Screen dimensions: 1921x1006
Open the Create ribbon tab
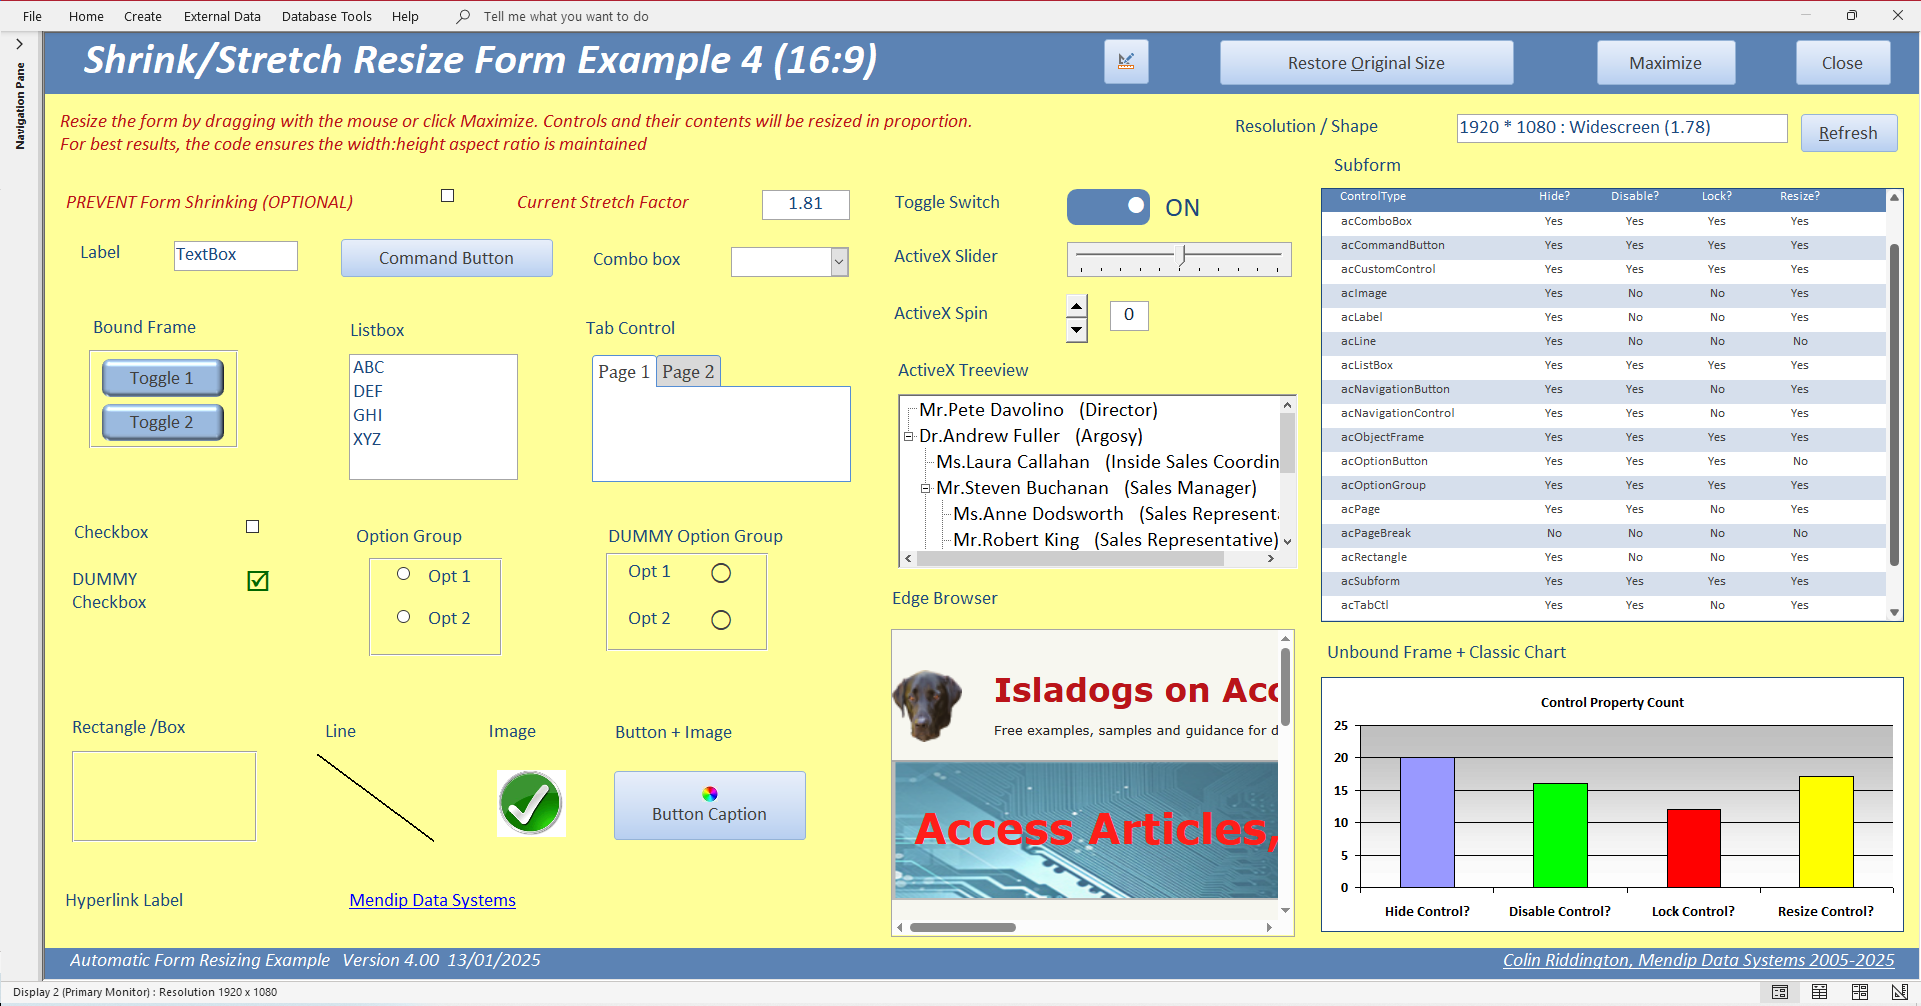[143, 16]
